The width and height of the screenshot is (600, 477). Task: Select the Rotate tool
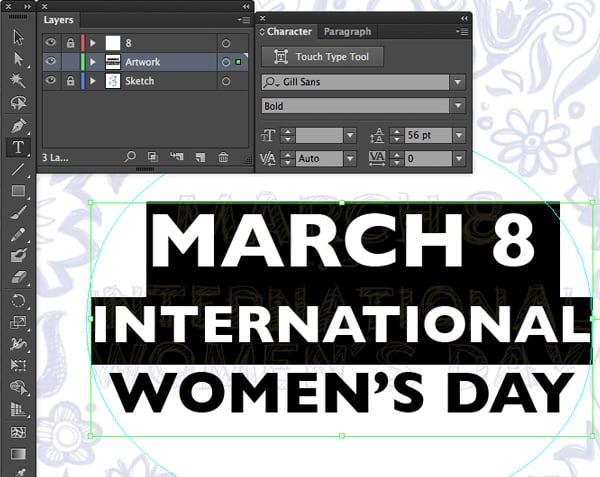coord(18,300)
